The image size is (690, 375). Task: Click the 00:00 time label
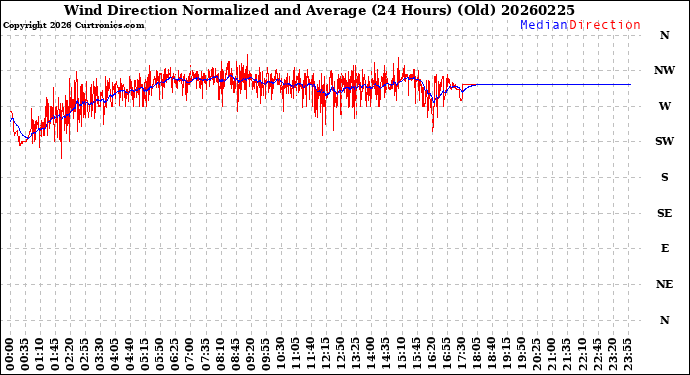[x=10, y=354]
